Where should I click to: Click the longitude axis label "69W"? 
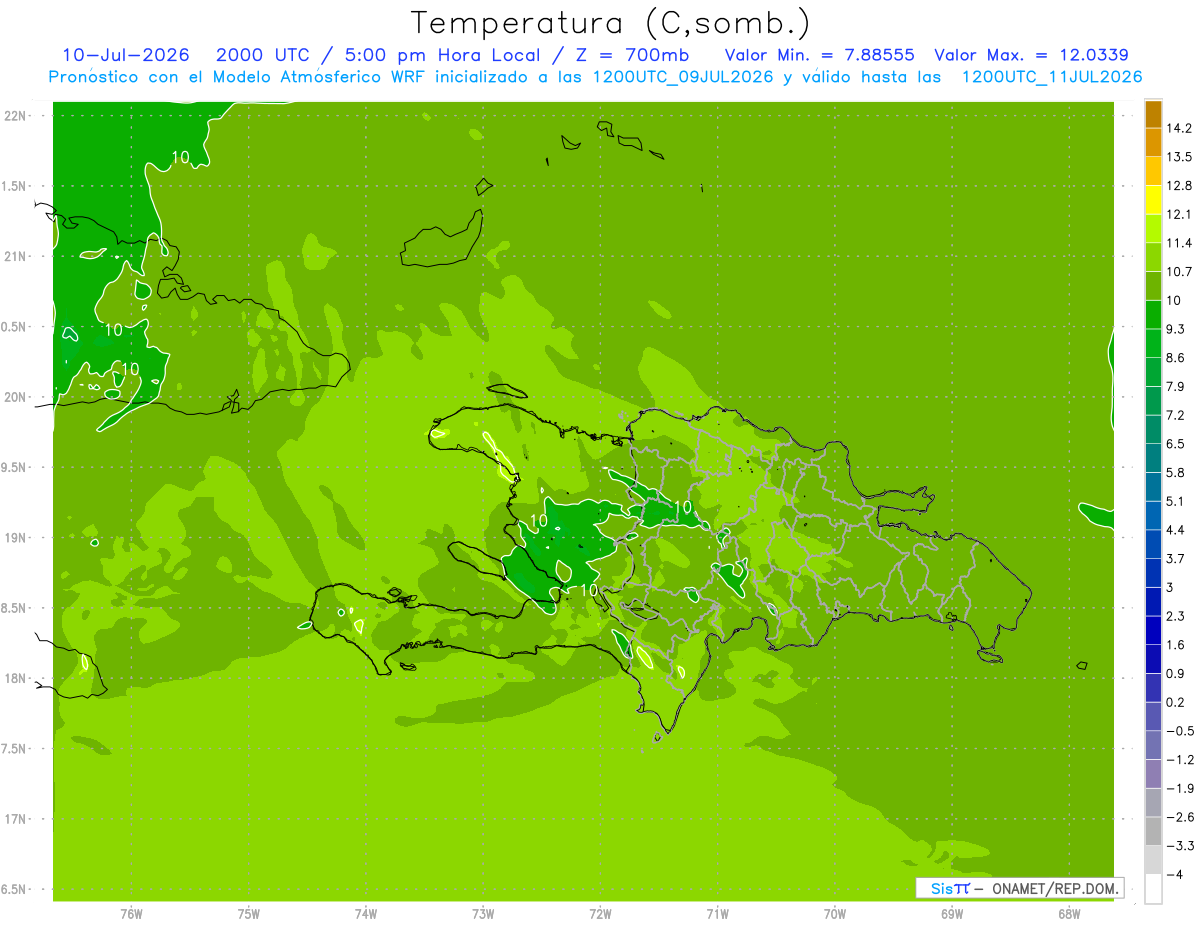point(952,914)
